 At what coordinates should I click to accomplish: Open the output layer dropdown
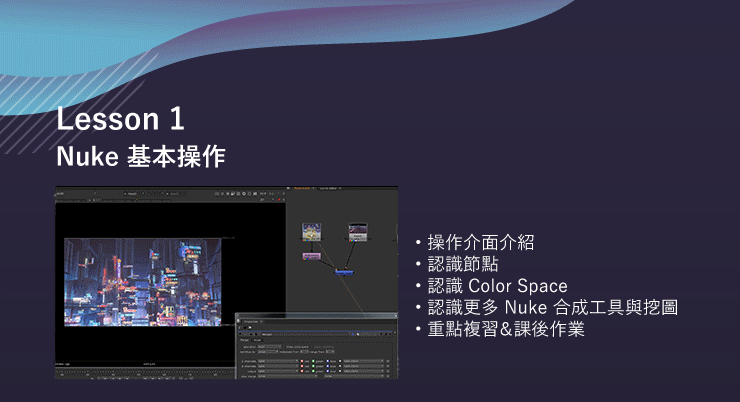point(278,371)
